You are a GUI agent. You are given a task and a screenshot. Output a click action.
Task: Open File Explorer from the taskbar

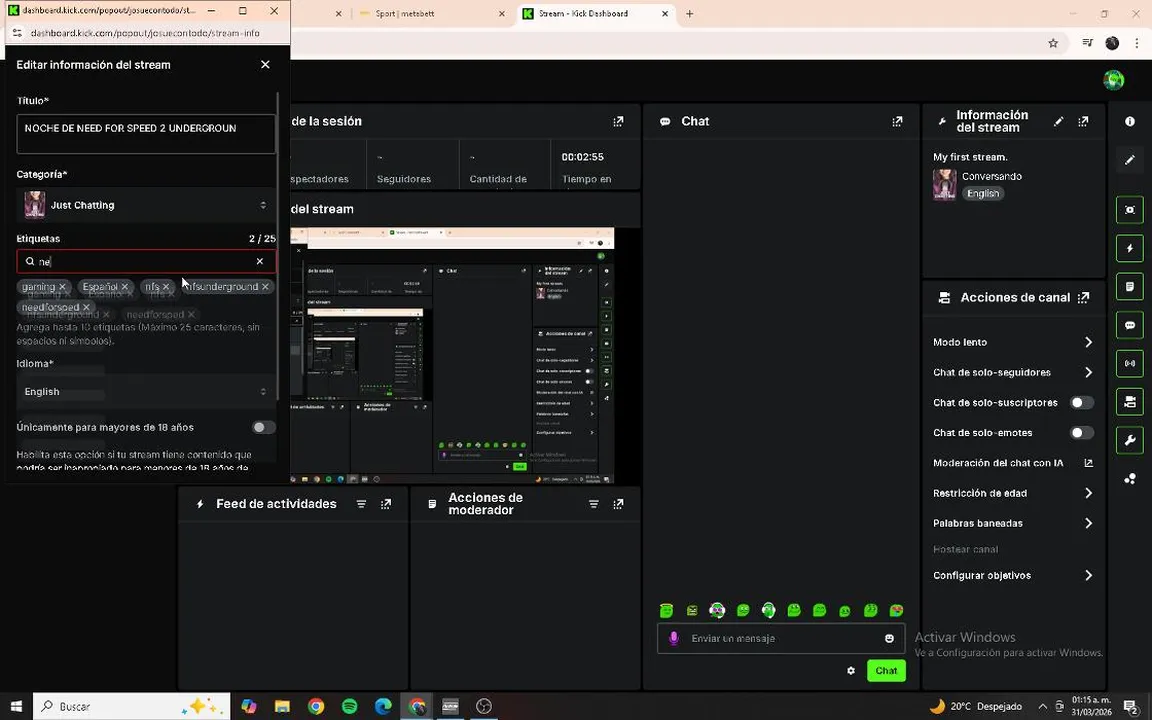282,706
